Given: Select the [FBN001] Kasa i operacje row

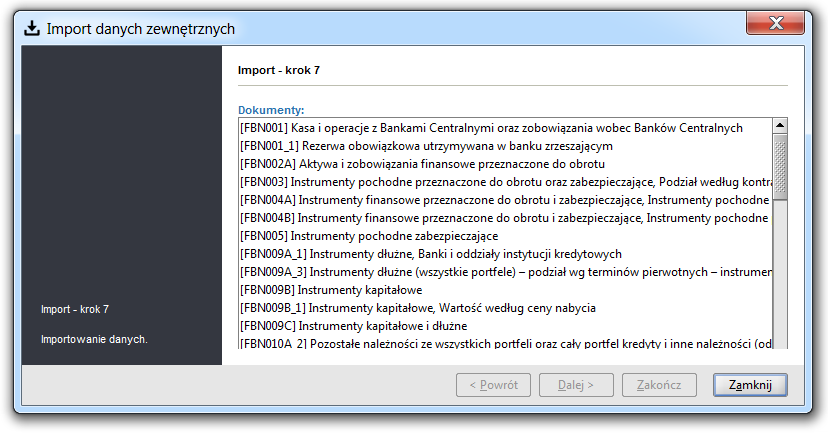Looking at the screenshot, I should pos(505,128).
